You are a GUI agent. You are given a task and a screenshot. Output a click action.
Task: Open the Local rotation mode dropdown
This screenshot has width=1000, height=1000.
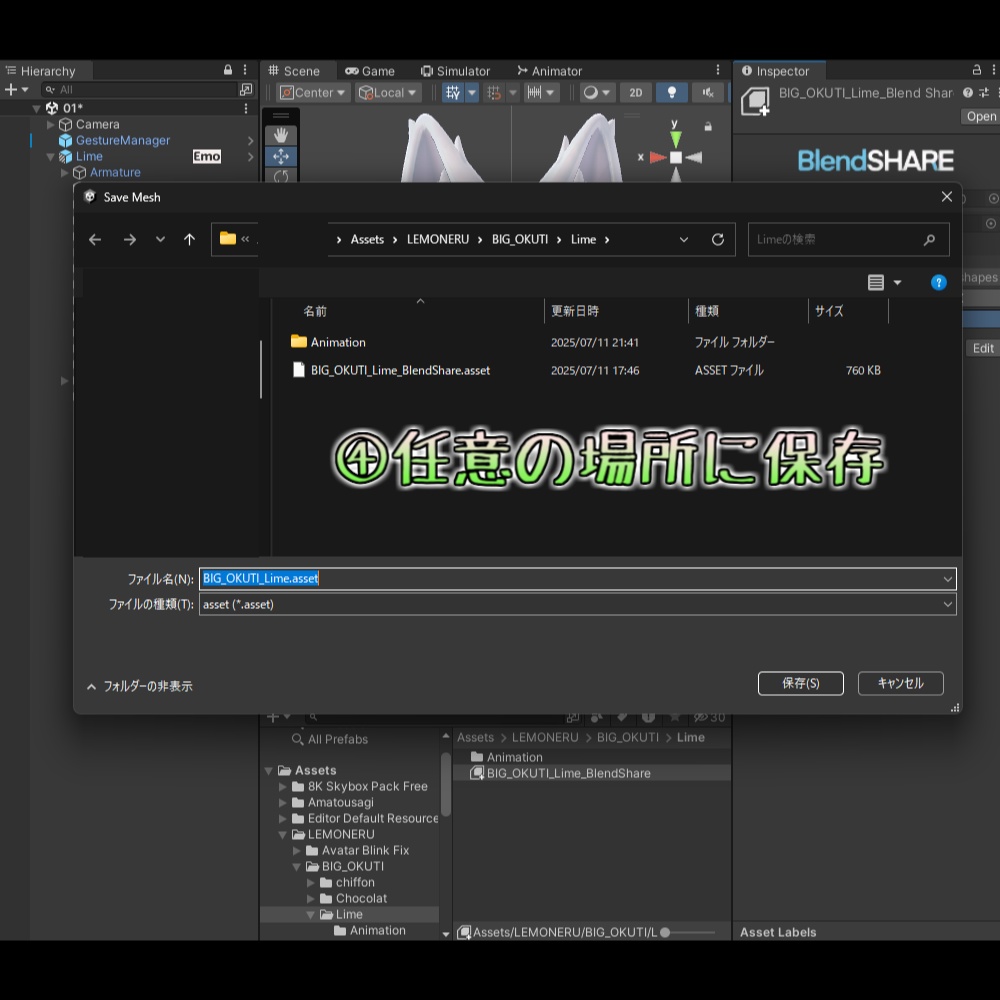(x=388, y=93)
